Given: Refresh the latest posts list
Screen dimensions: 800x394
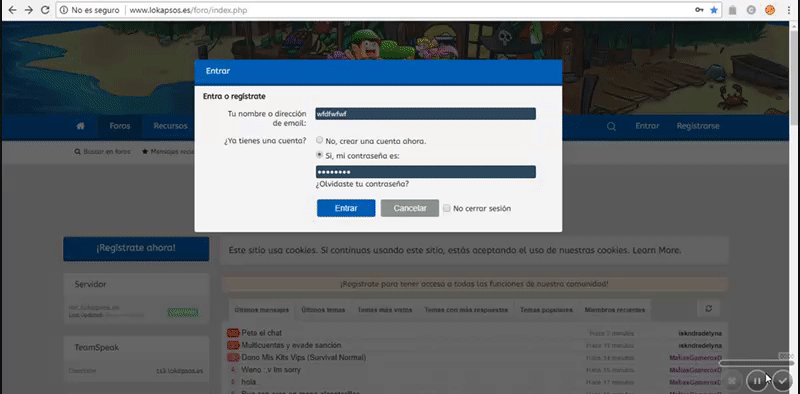Looking at the screenshot, I should click(708, 308).
